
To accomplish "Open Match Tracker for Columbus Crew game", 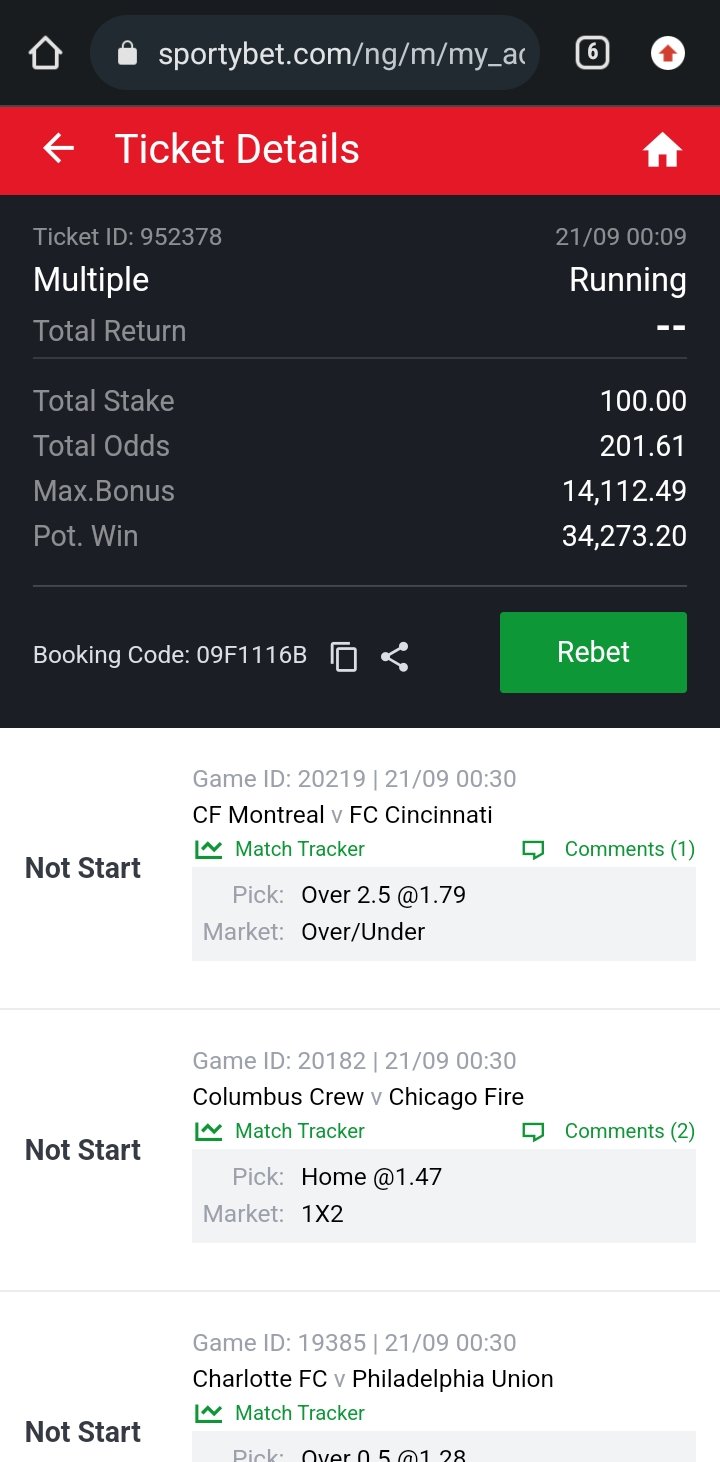I will point(299,1131).
